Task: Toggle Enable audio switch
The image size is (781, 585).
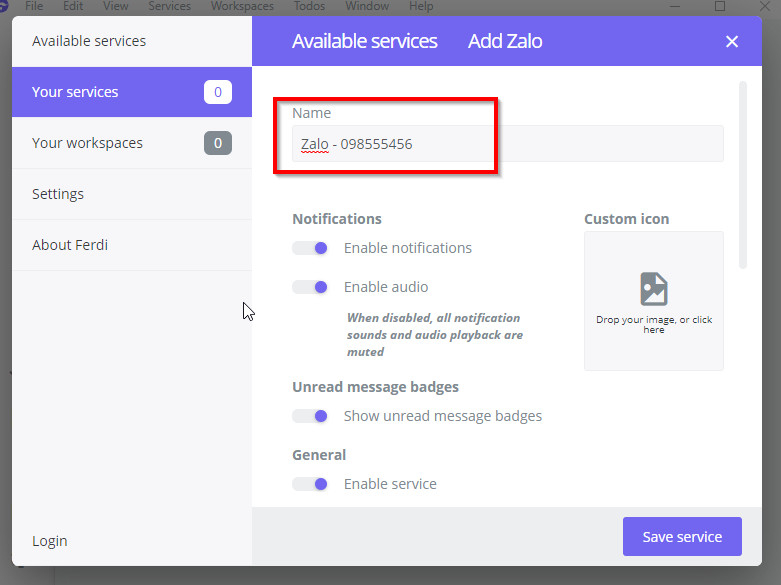Action: (x=310, y=287)
